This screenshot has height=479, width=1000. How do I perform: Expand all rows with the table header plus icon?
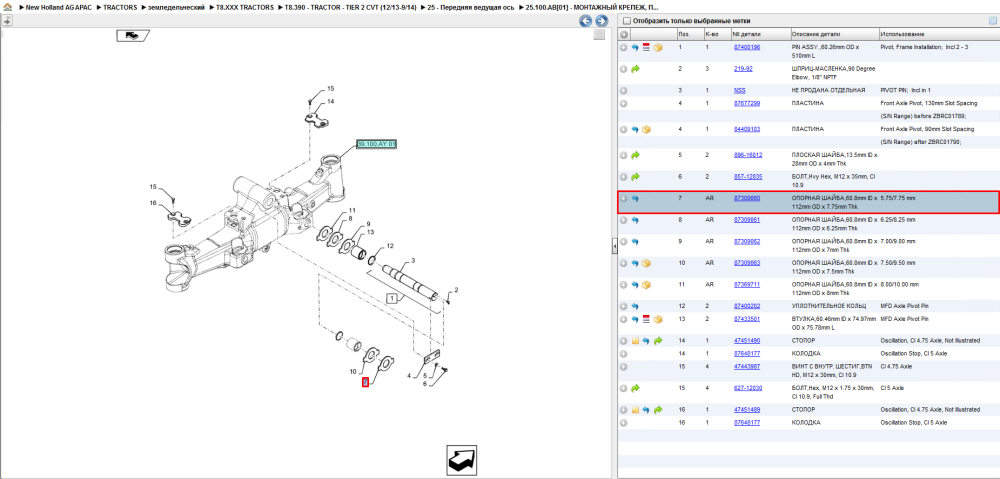(x=624, y=34)
